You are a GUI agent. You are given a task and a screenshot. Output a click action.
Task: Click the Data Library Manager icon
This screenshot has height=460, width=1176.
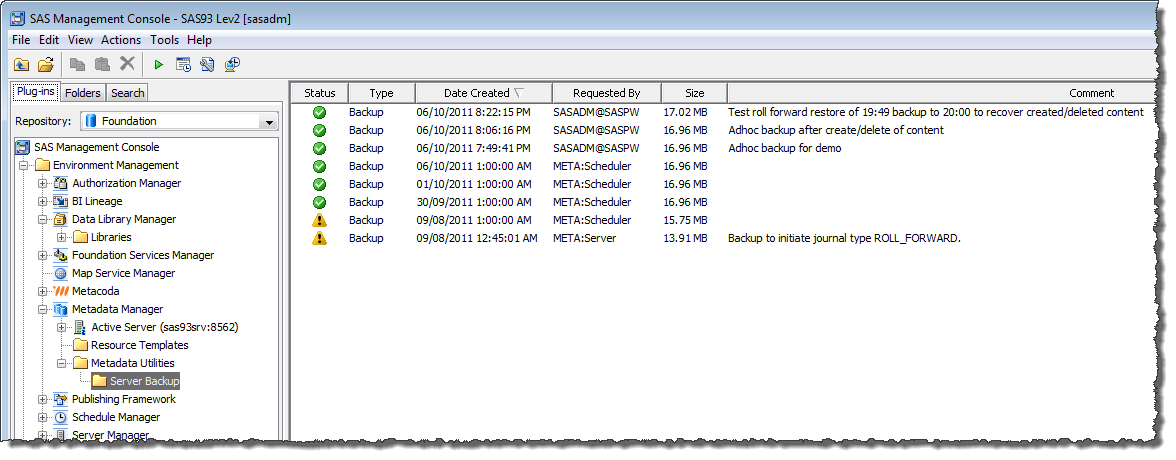tap(61, 219)
